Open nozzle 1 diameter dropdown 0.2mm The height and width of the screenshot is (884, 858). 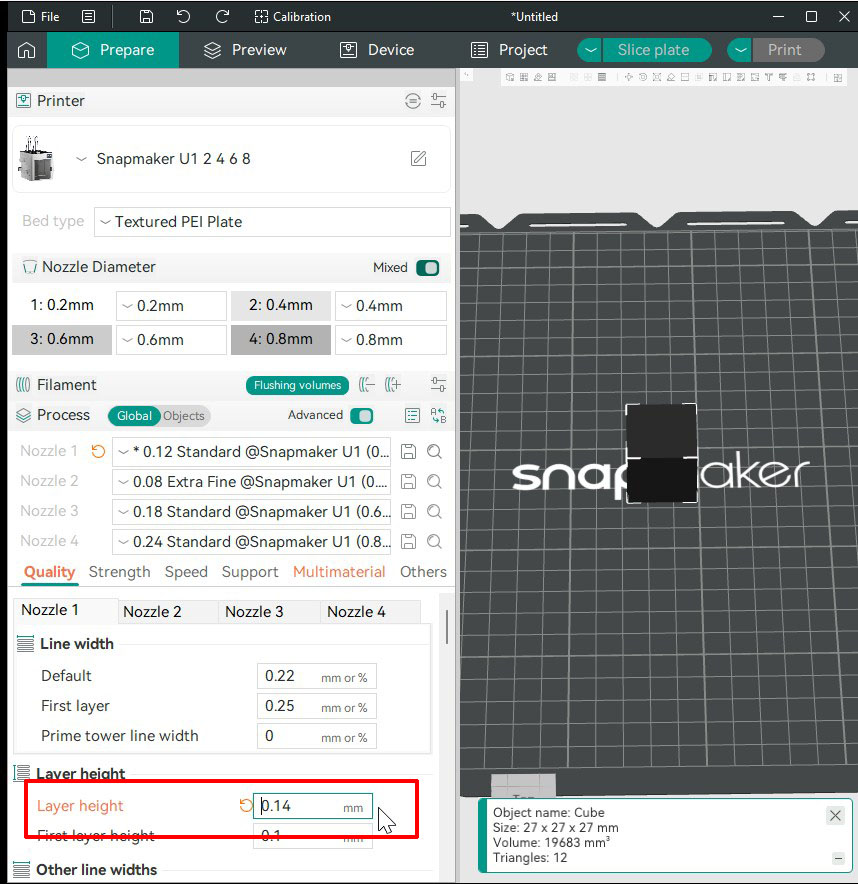(x=171, y=306)
